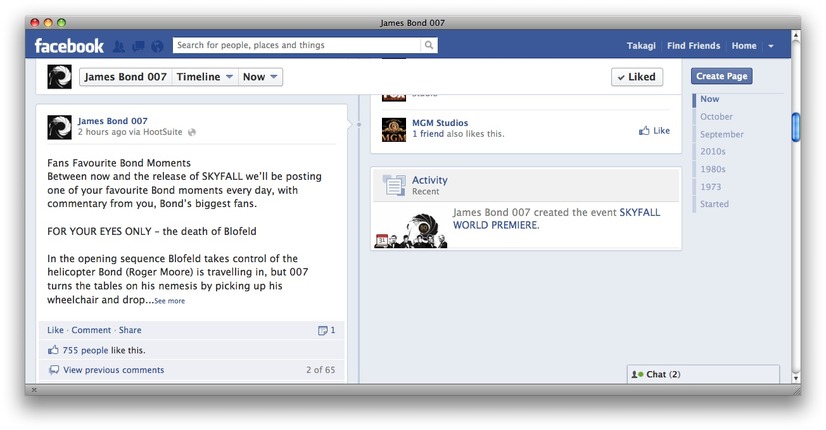This screenshot has height=430, width=826.
Task: Open the Skyfall premiere event image
Action: pos(411,230)
